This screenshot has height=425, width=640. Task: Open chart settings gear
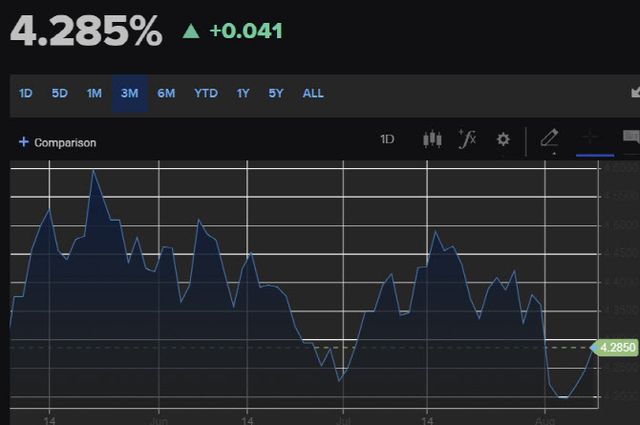[503, 139]
